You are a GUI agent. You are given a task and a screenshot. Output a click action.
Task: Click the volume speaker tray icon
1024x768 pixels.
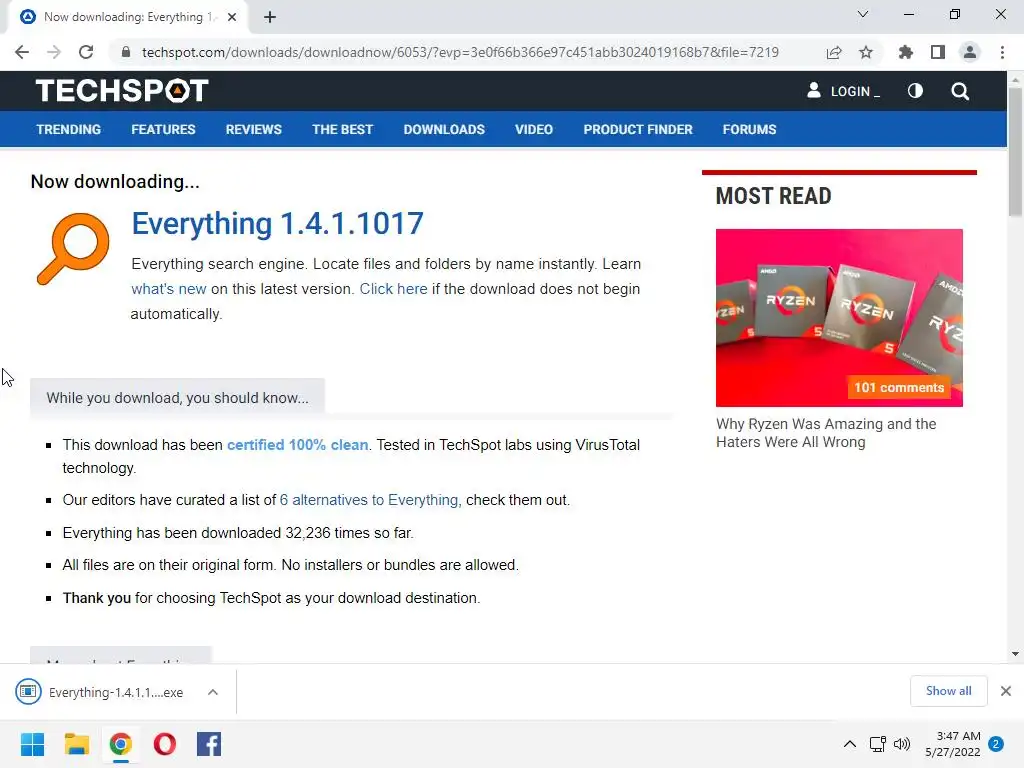coord(902,744)
